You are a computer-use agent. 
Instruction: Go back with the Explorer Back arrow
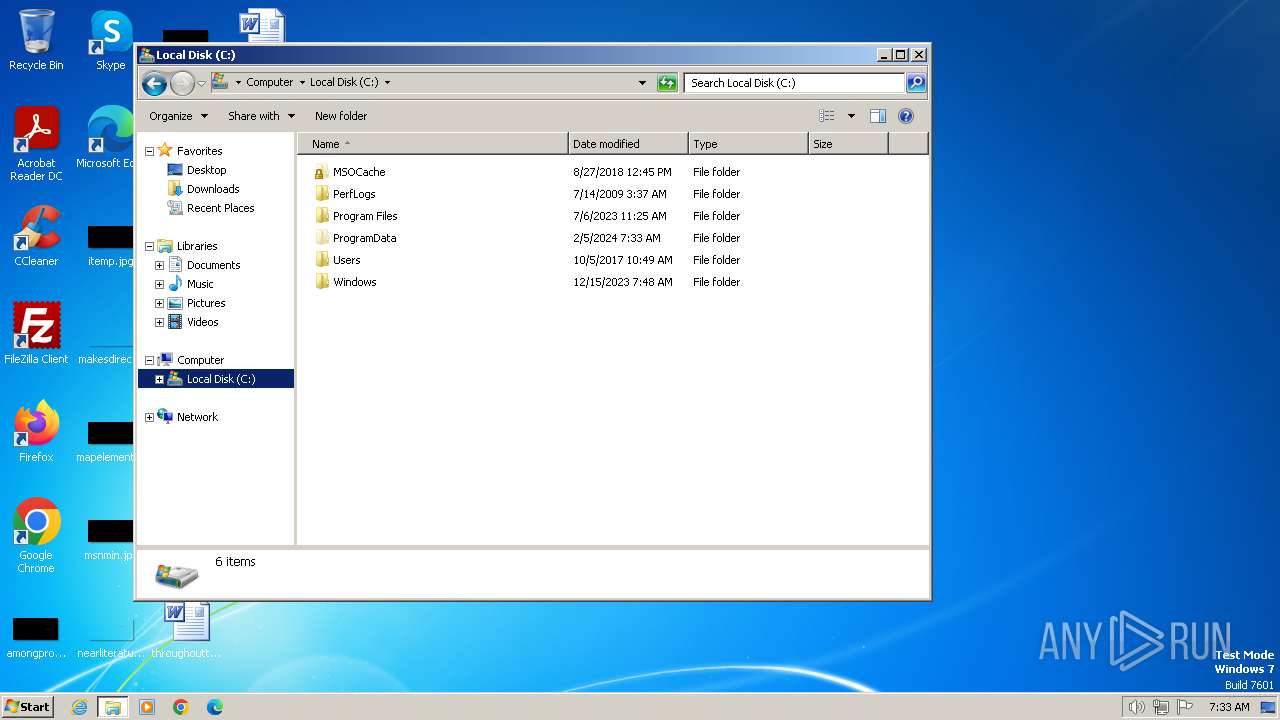[x=154, y=83]
